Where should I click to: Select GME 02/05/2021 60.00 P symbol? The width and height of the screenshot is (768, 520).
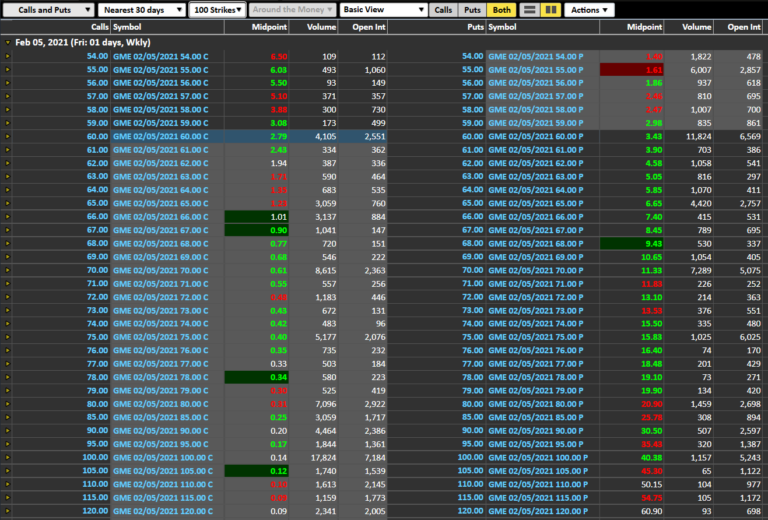[536, 137]
